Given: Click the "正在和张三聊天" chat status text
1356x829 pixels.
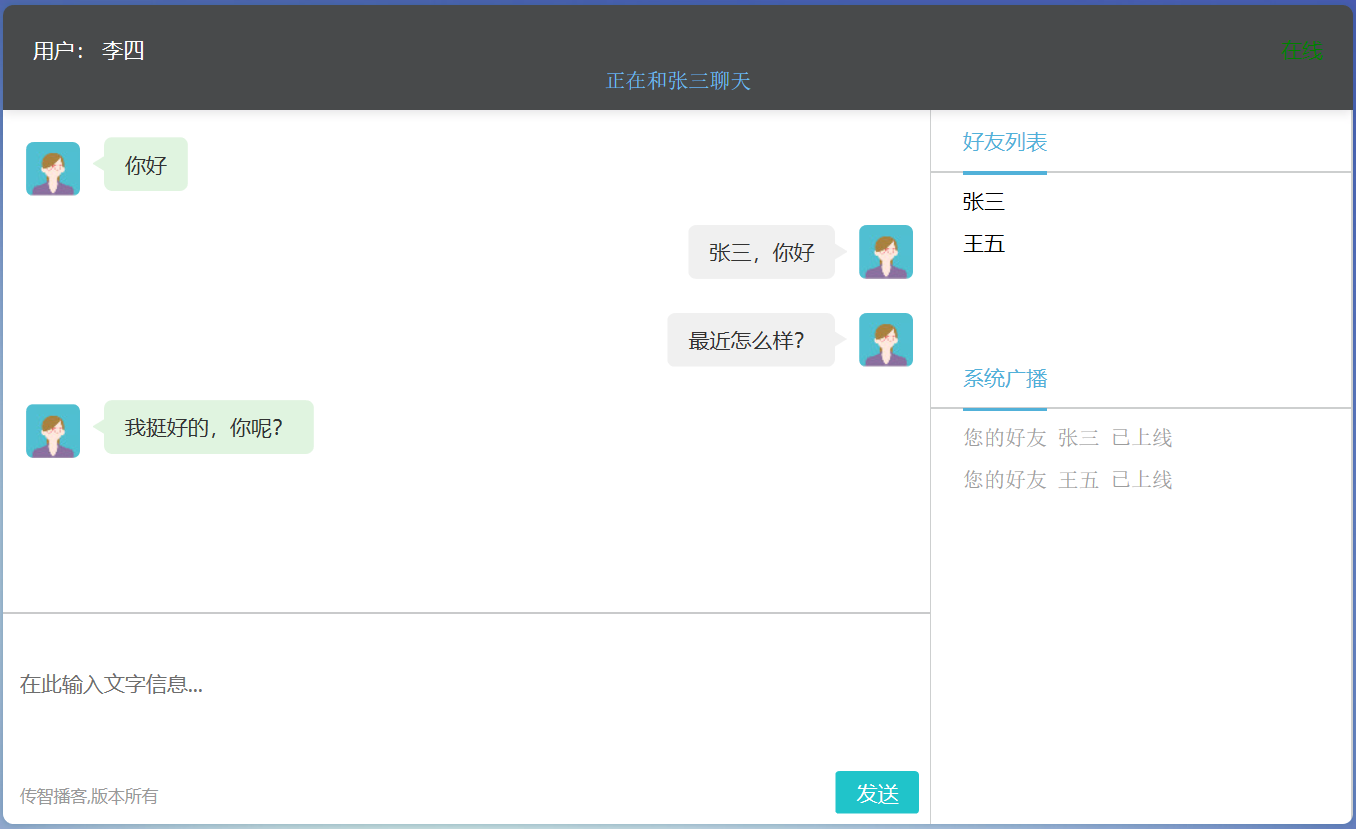Looking at the screenshot, I should [678, 81].
